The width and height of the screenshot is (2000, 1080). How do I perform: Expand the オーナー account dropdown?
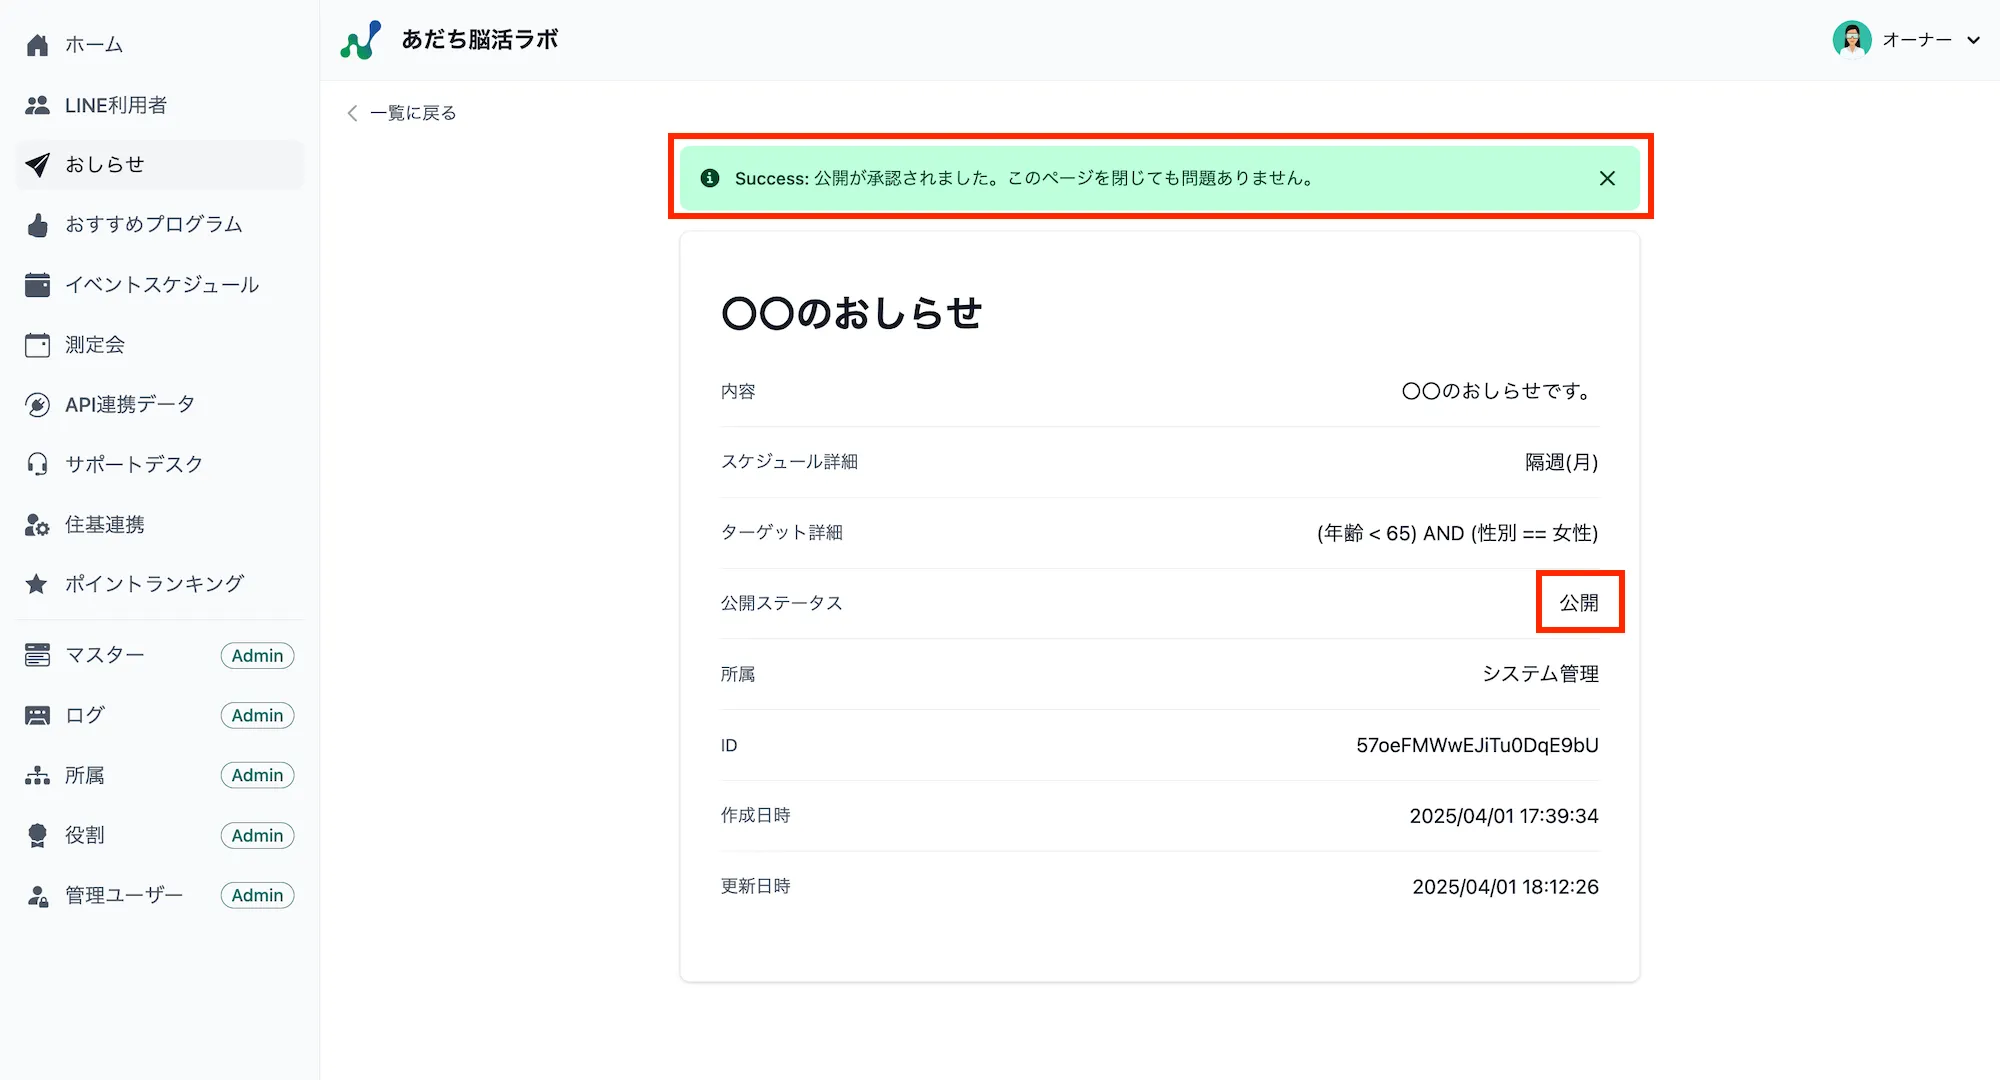click(x=1972, y=40)
